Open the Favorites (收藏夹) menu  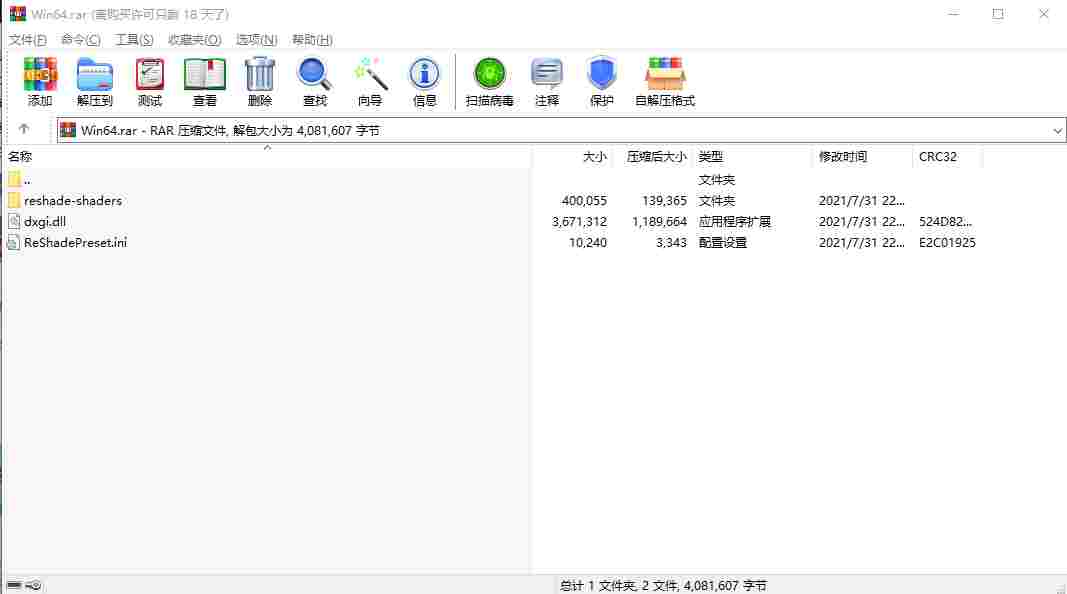click(x=195, y=39)
